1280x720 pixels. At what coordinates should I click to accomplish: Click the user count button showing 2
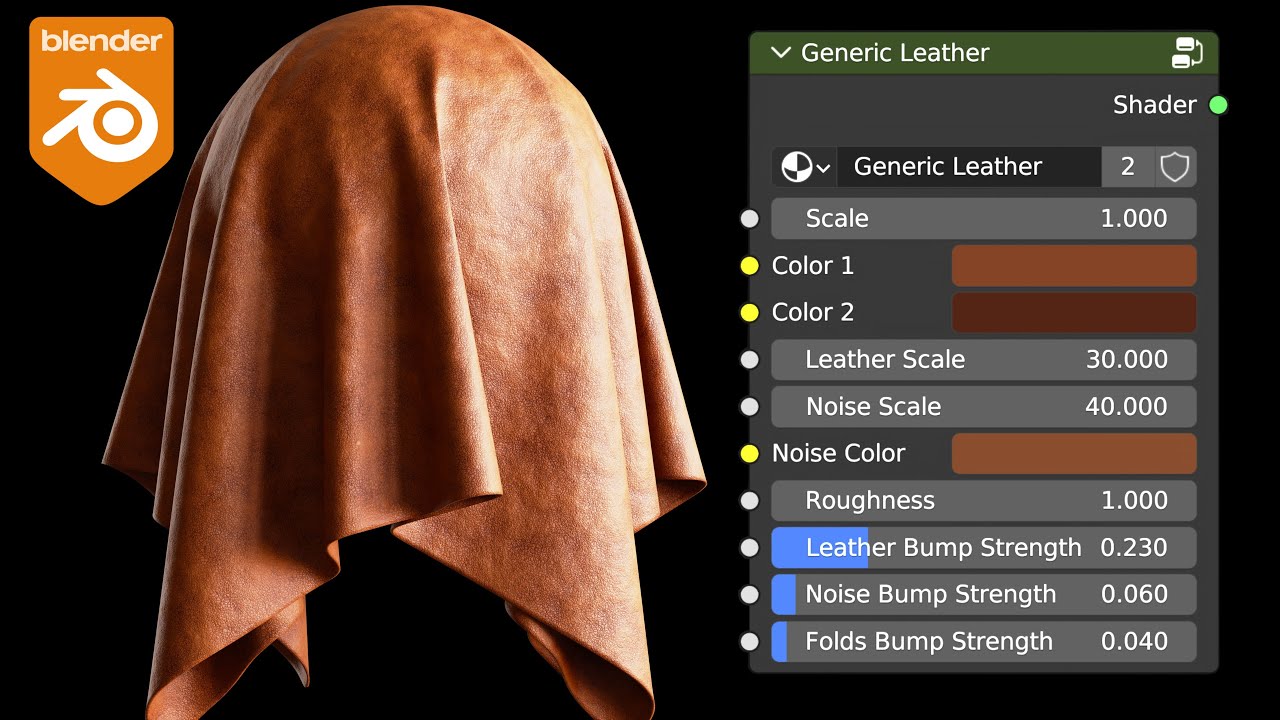coord(1128,167)
